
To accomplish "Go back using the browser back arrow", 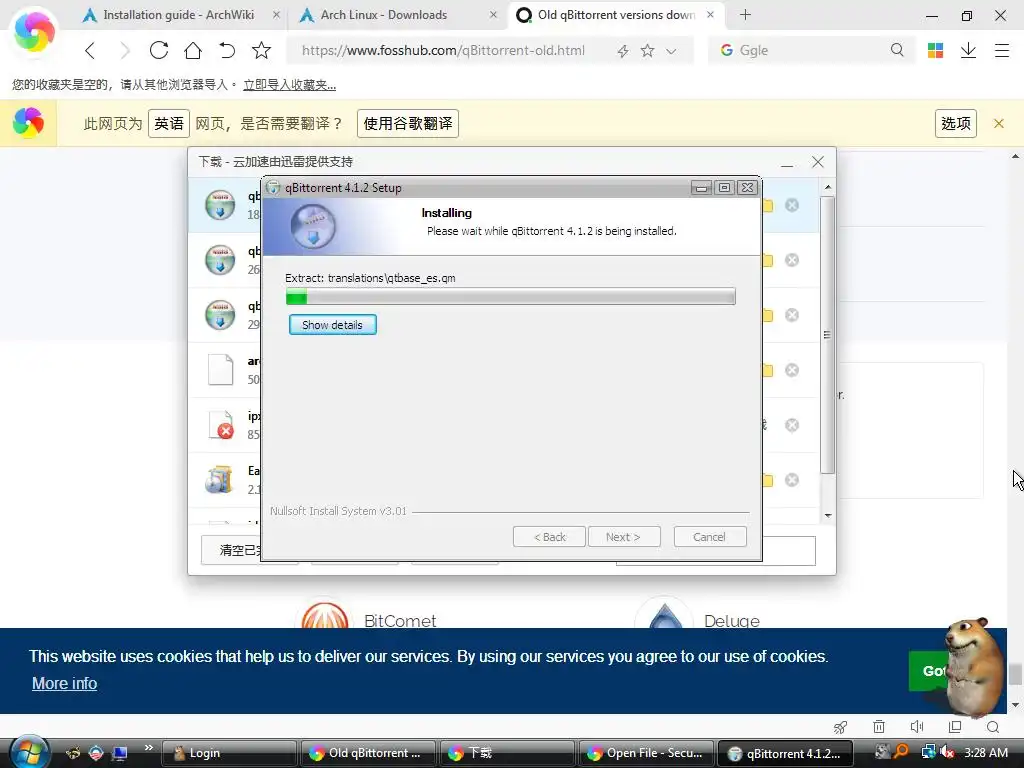I will click(90, 50).
